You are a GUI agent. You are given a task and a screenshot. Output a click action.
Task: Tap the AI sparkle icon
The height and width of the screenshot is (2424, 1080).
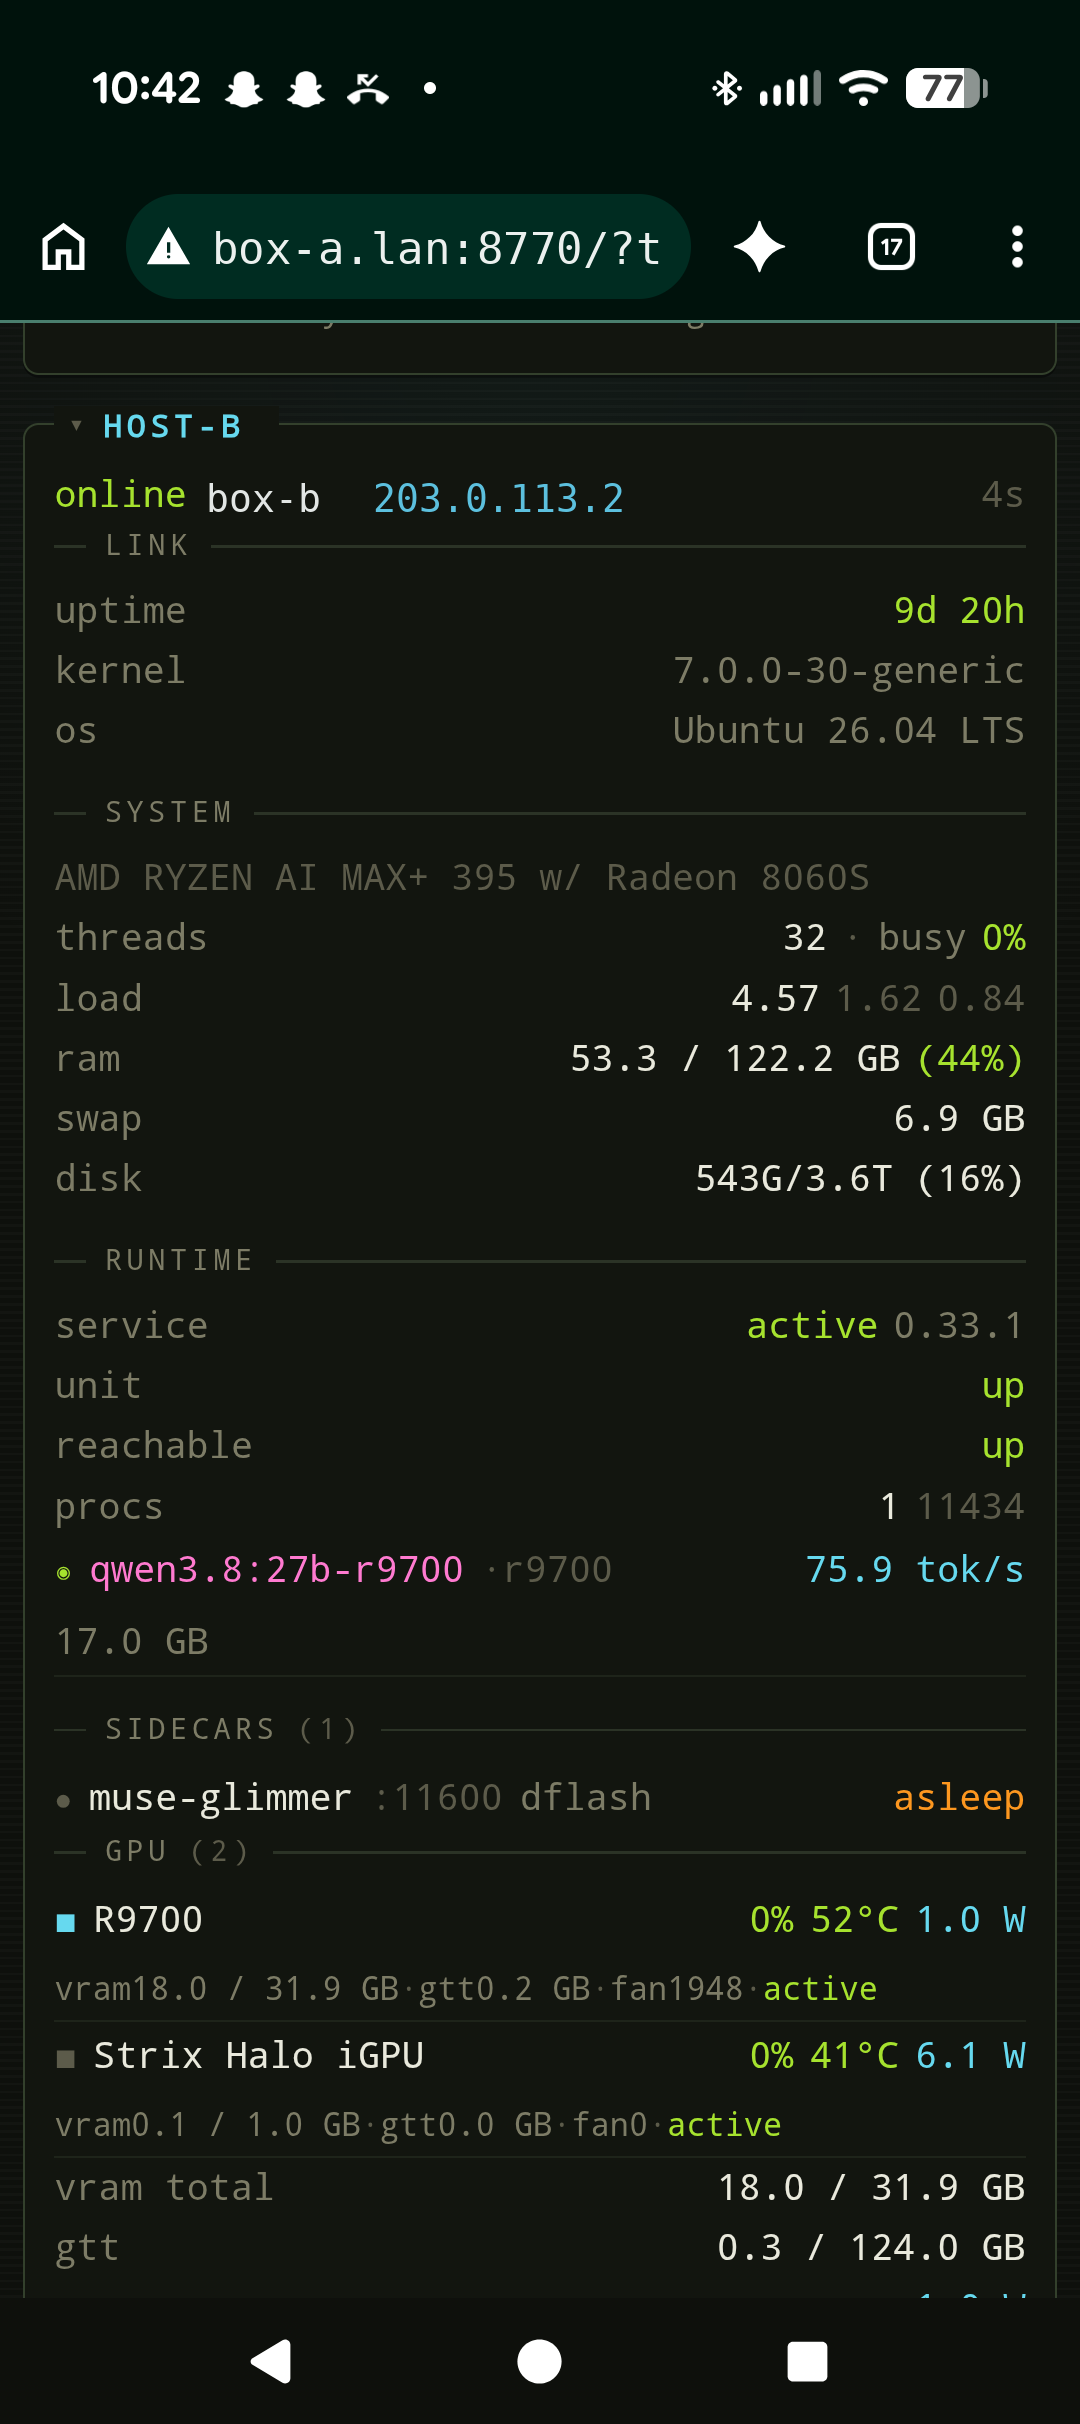pyautogui.click(x=759, y=247)
